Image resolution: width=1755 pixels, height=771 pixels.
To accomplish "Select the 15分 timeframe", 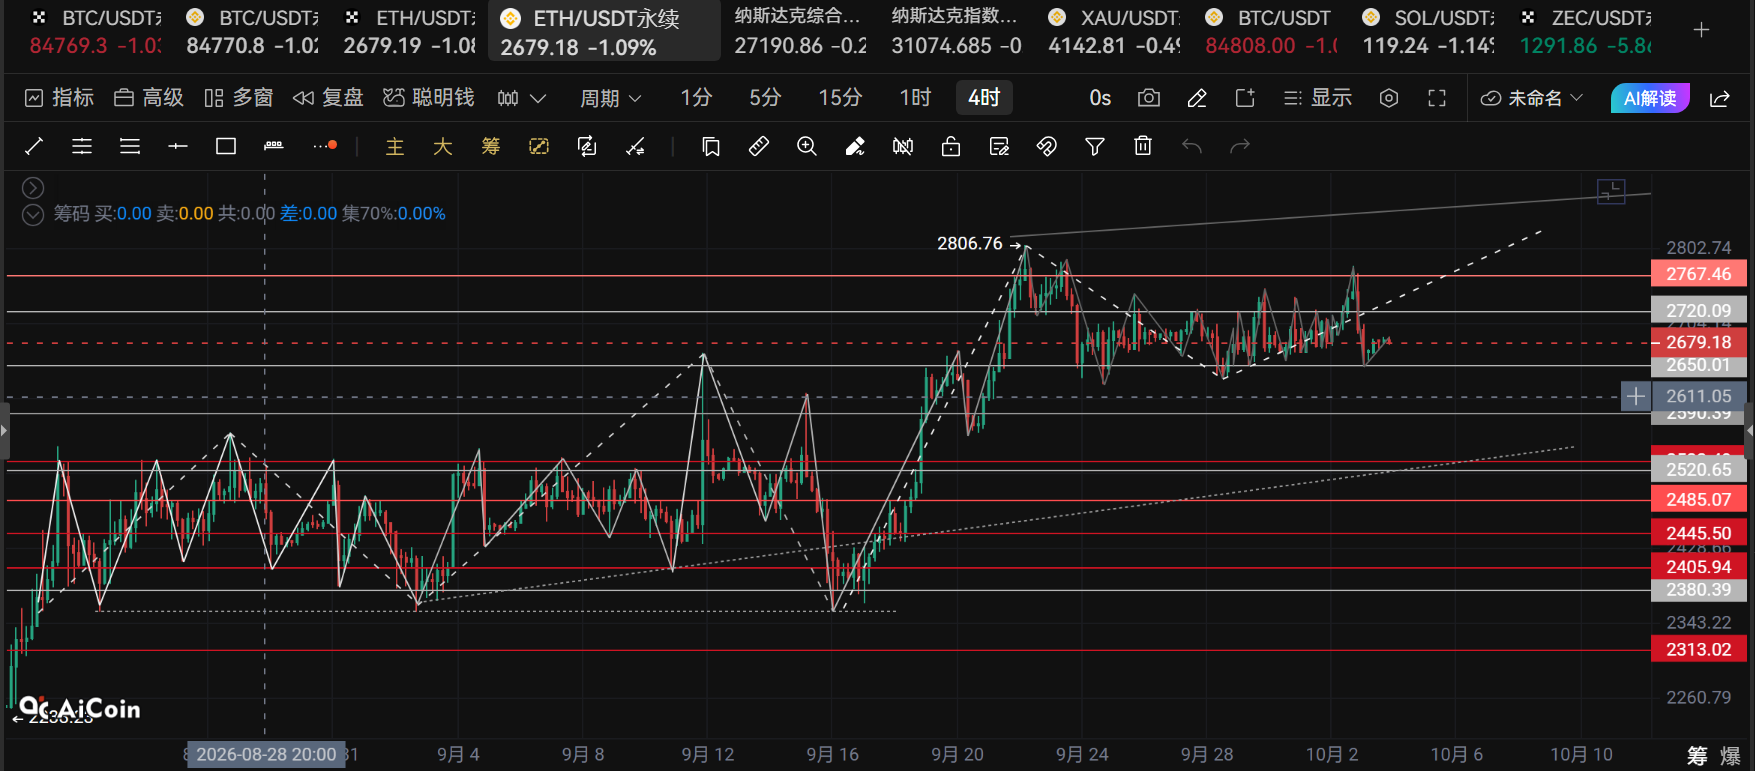I will coord(840,98).
